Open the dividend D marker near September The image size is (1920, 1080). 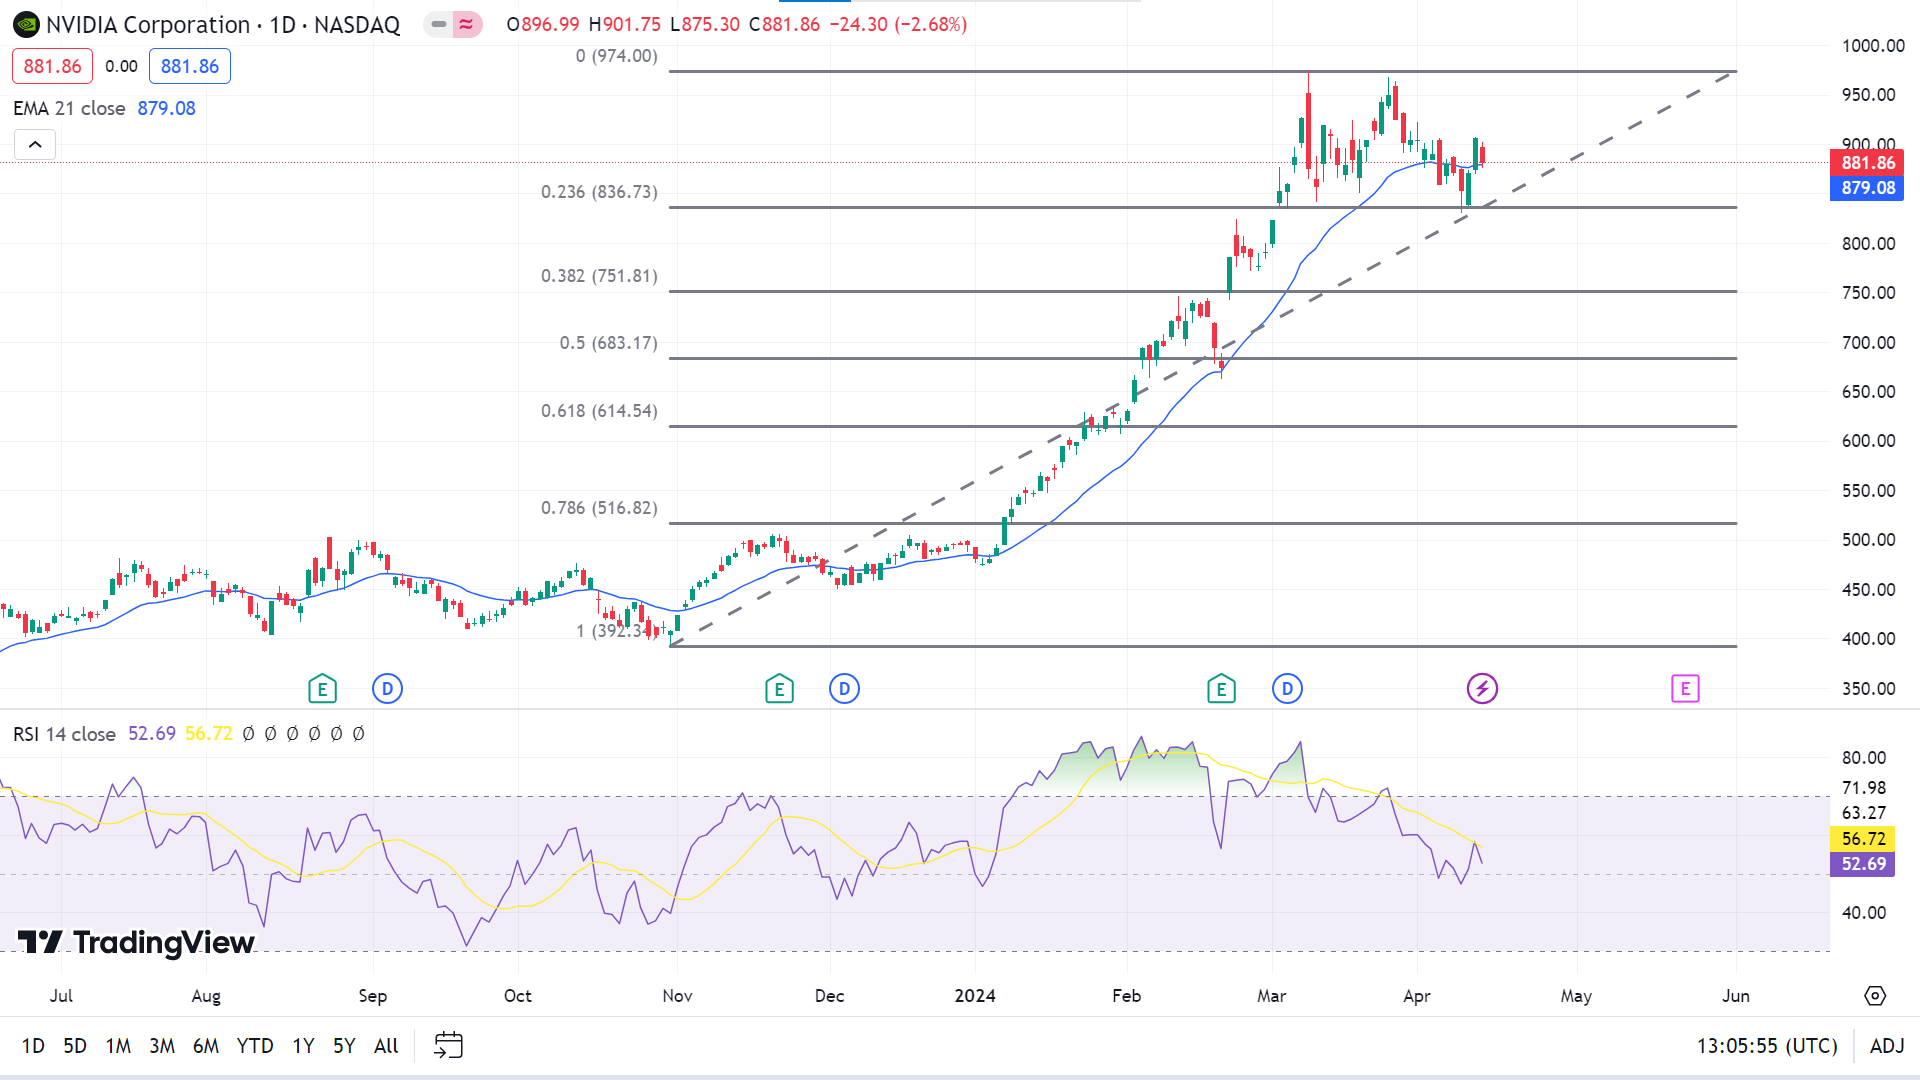pos(387,689)
